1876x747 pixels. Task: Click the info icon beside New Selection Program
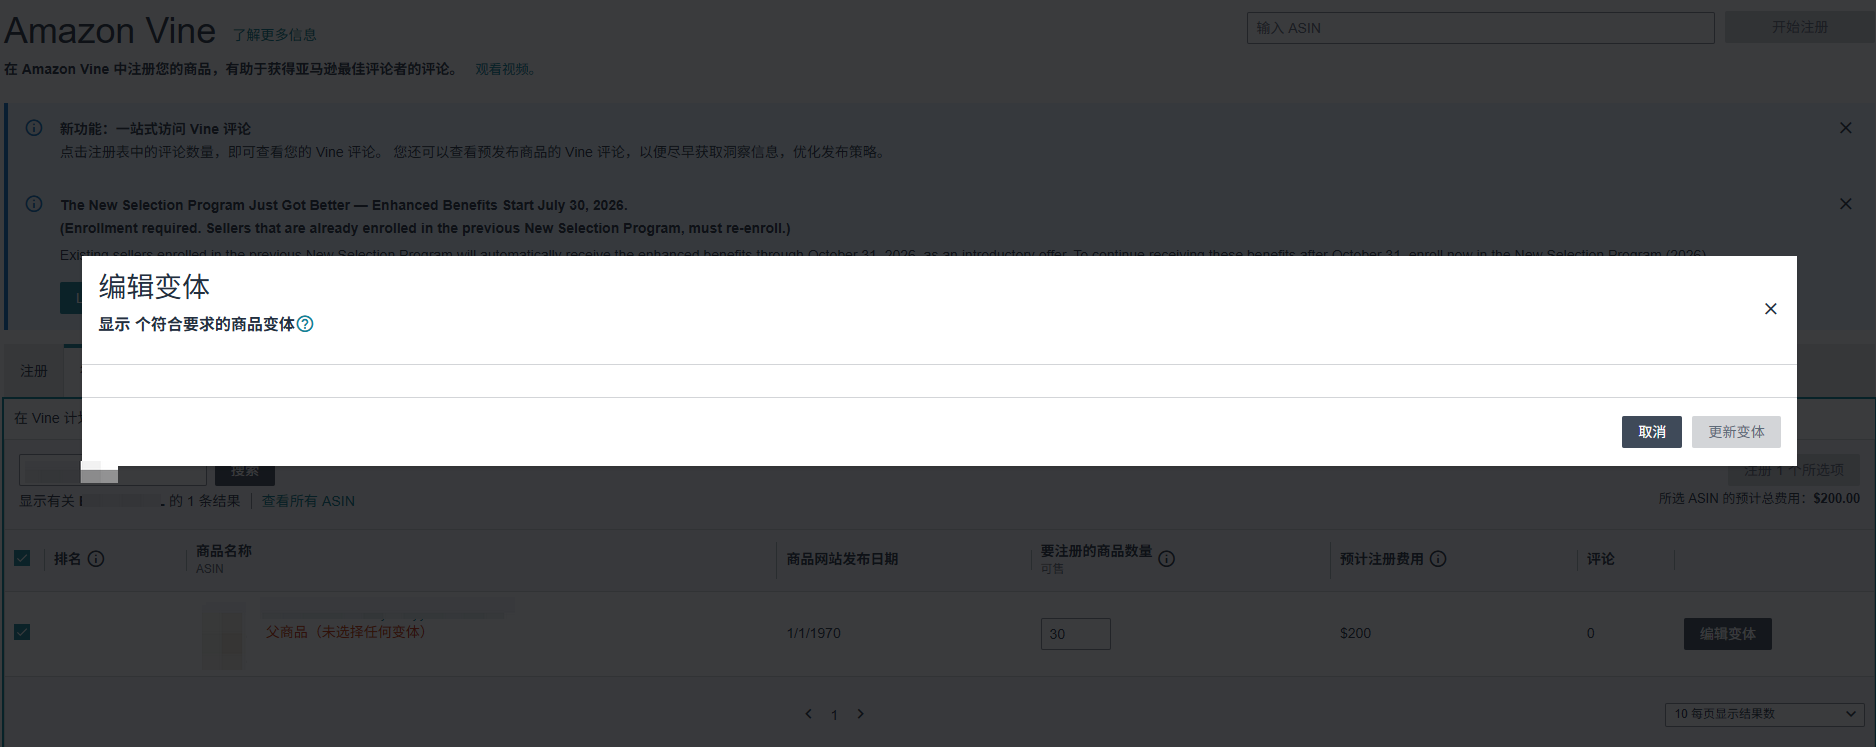tap(34, 204)
